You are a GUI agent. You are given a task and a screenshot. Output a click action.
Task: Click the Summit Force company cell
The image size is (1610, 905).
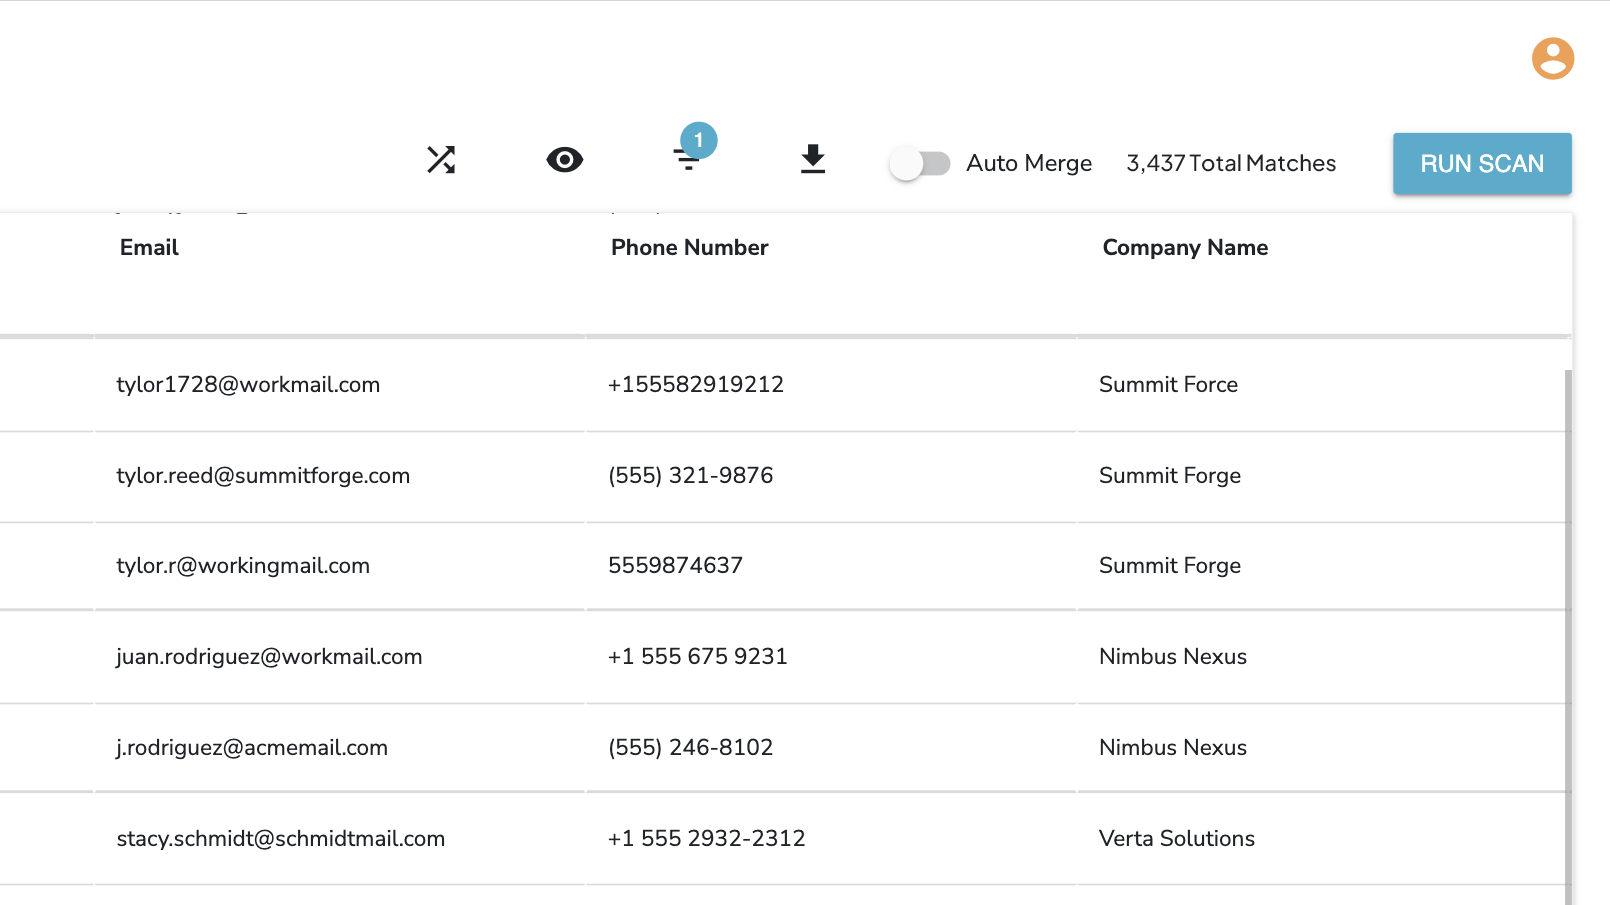[1168, 385]
